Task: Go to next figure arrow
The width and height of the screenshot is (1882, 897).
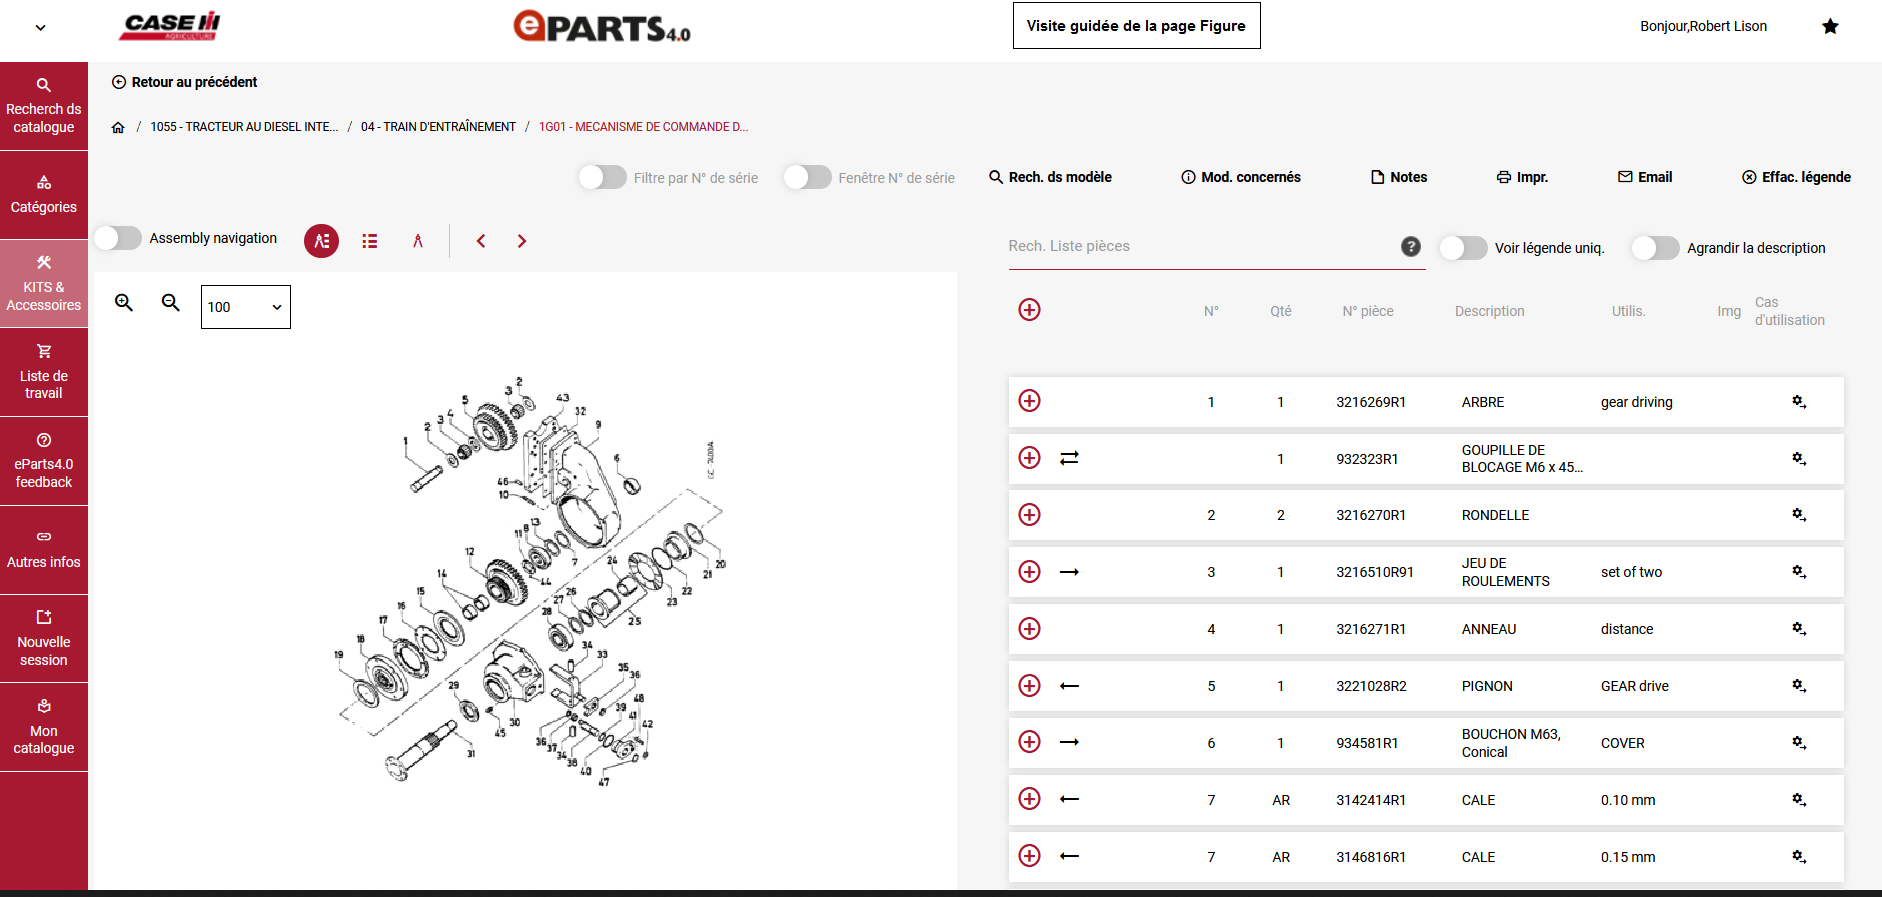Action: point(522,241)
